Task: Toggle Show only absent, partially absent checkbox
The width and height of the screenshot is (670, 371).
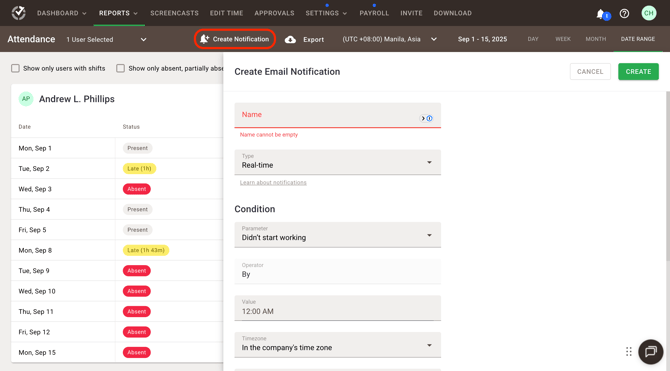Action: [x=120, y=68]
